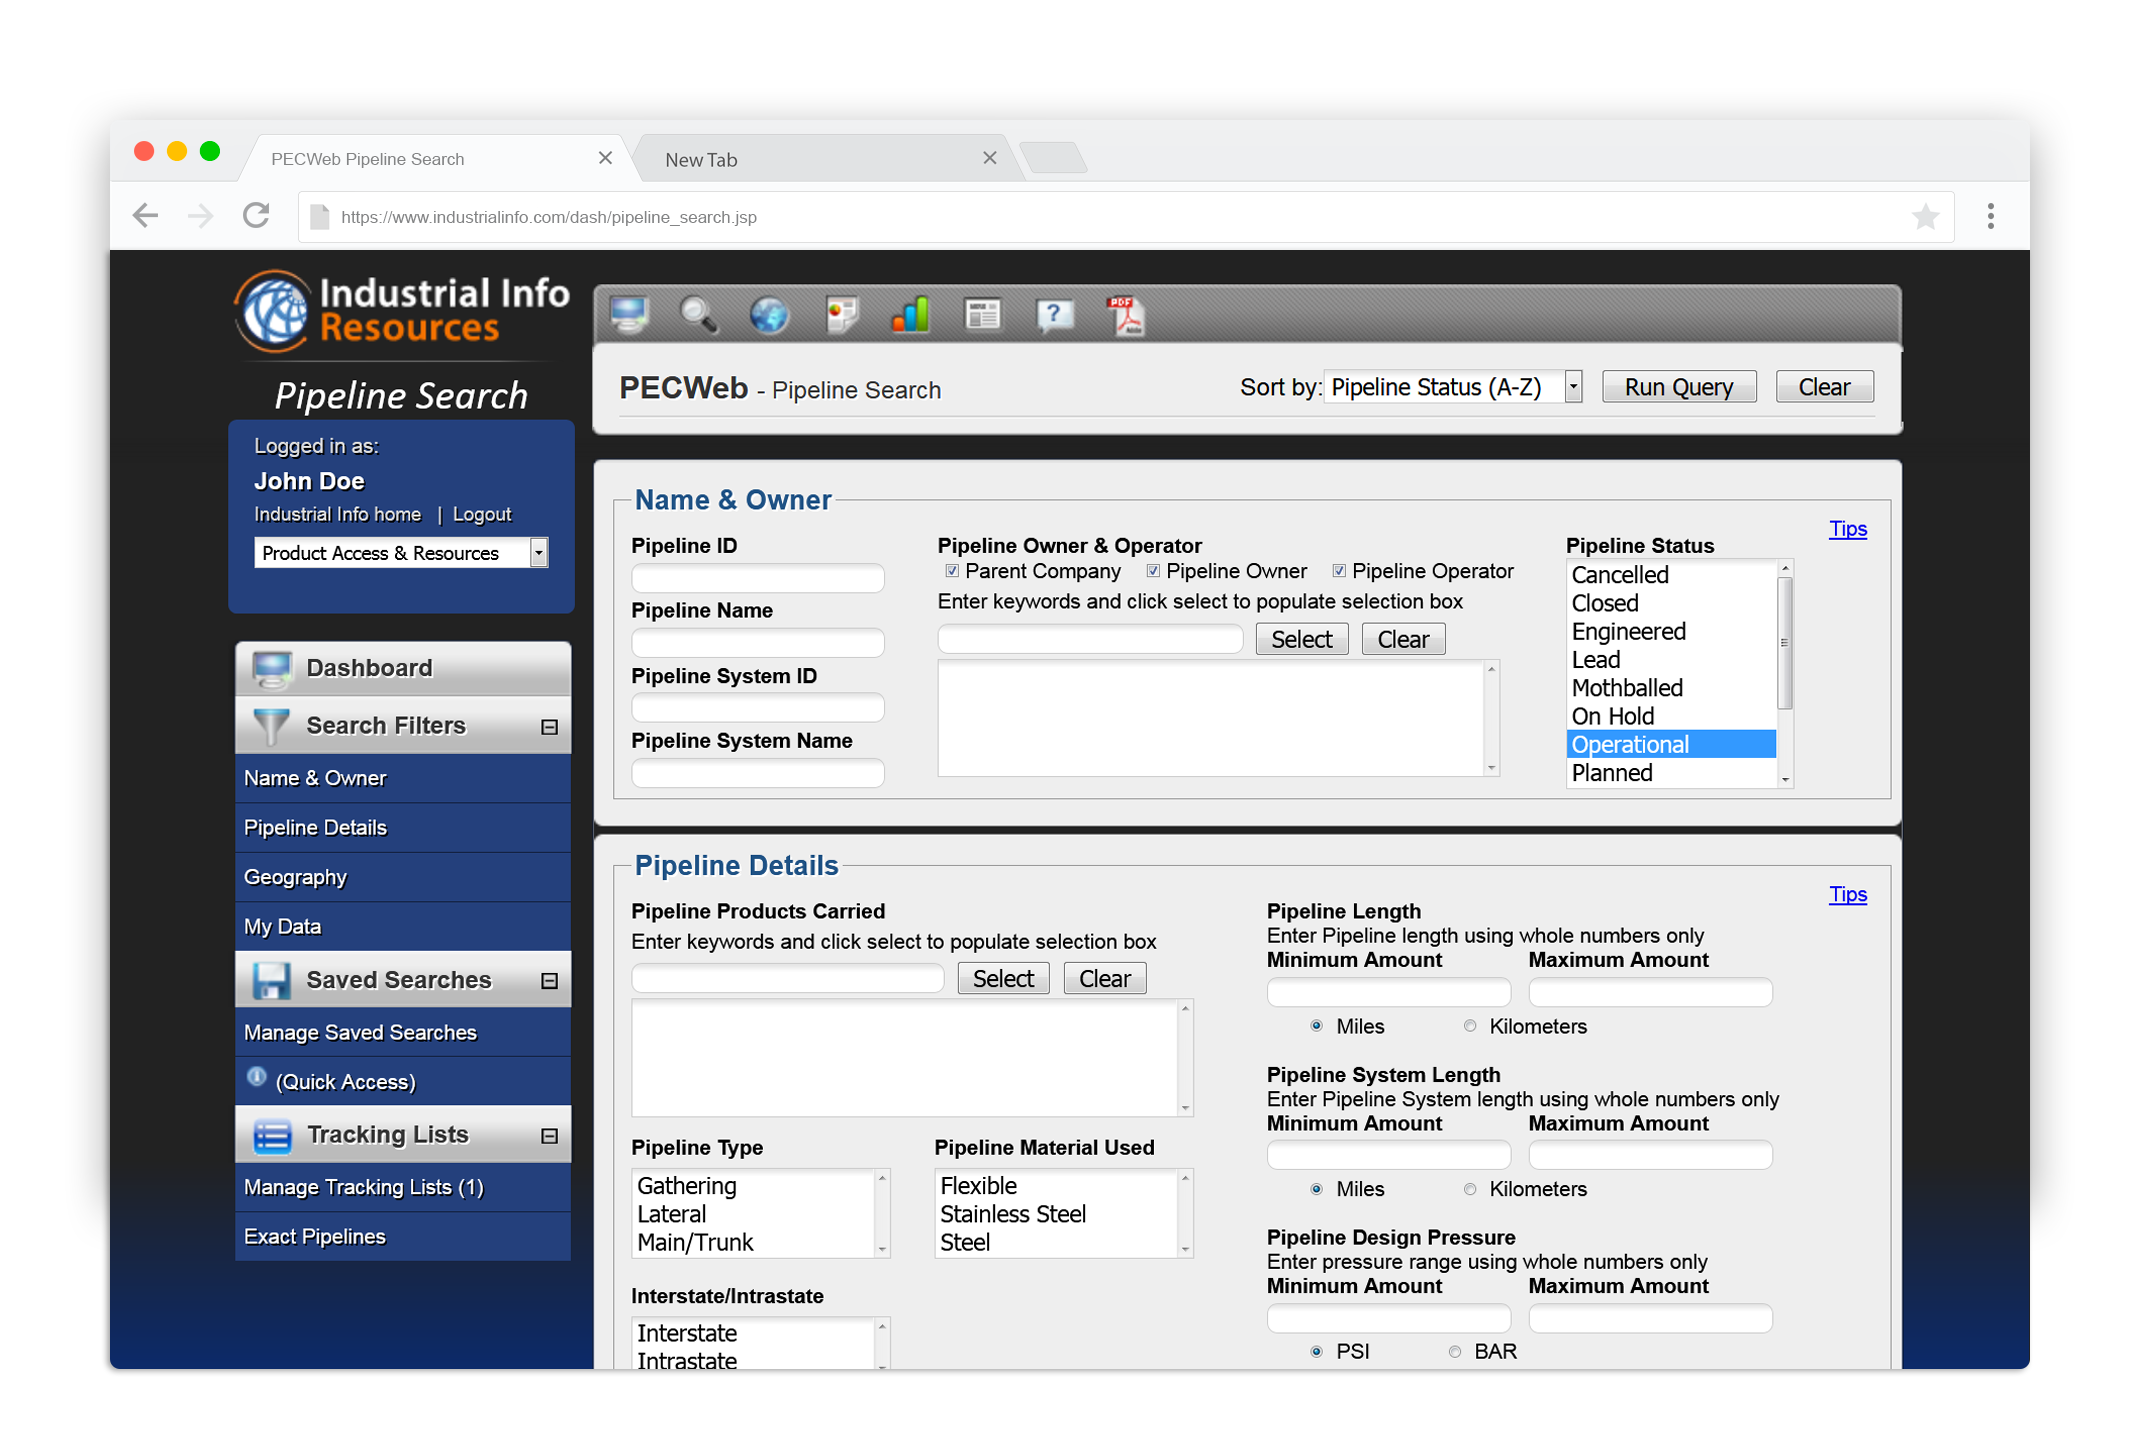The width and height of the screenshot is (2146, 1455).
Task: Go back with the browser back arrow
Action: click(x=146, y=216)
